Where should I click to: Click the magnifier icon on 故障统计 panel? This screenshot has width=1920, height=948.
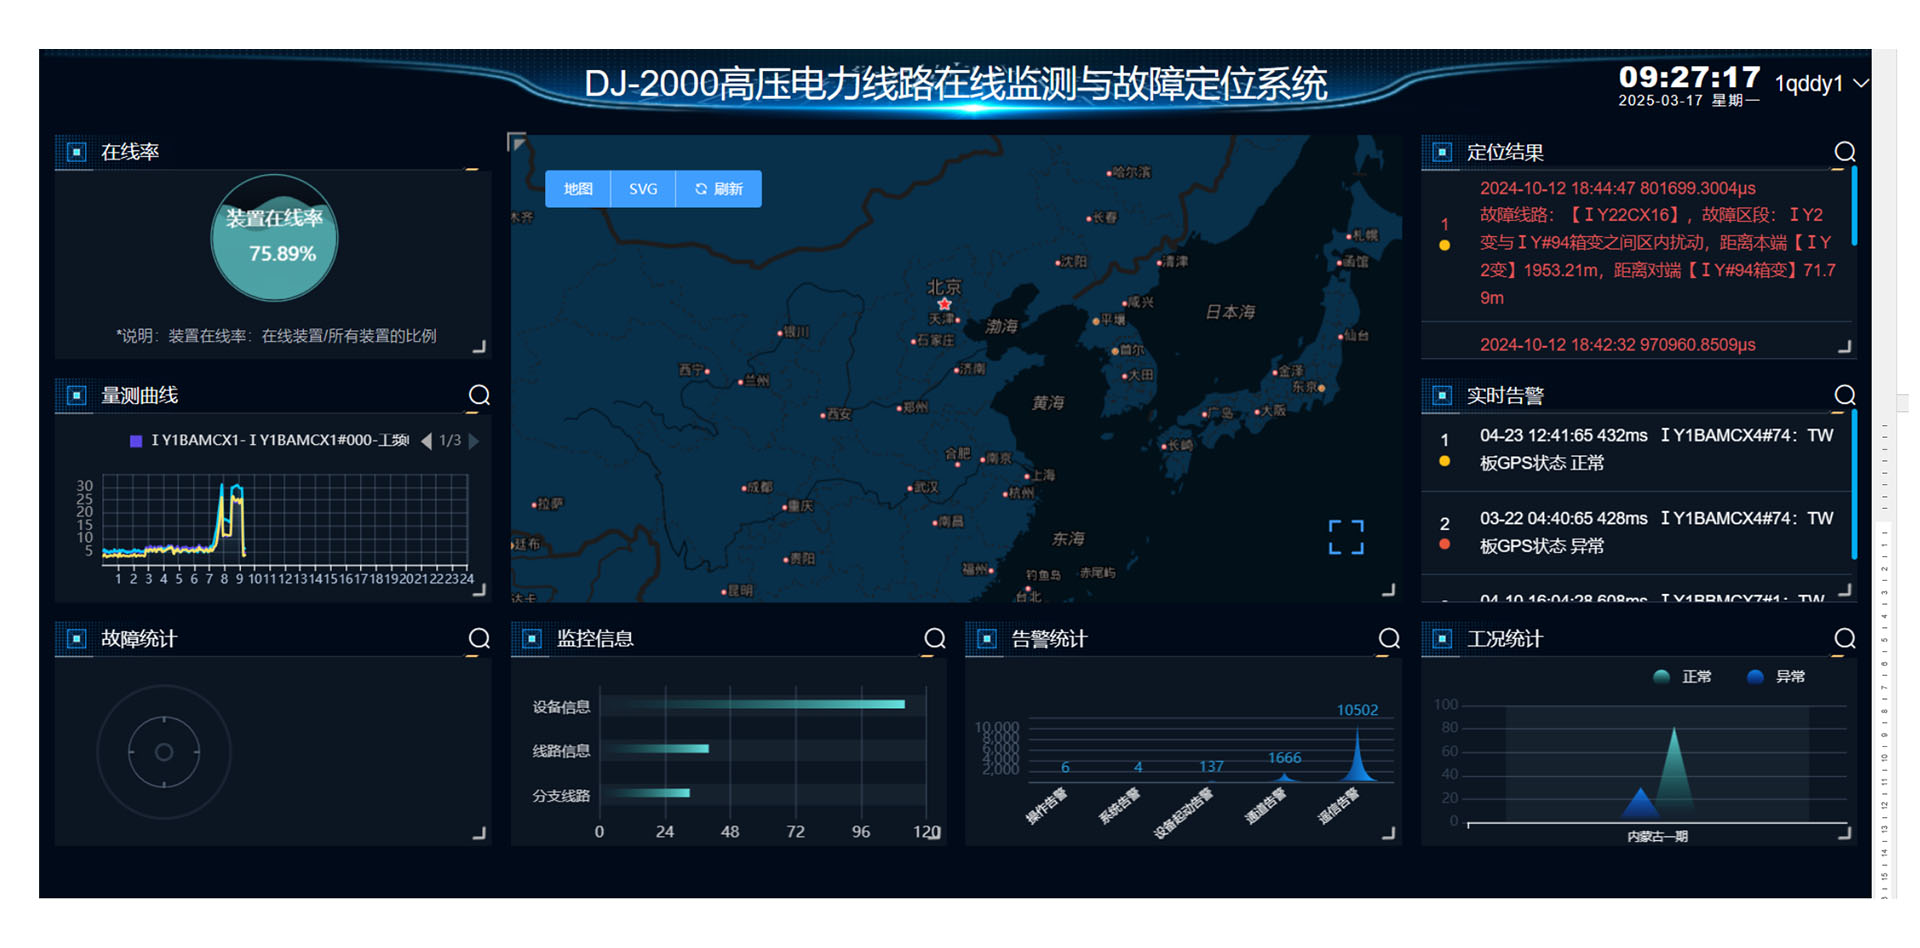pos(479,638)
